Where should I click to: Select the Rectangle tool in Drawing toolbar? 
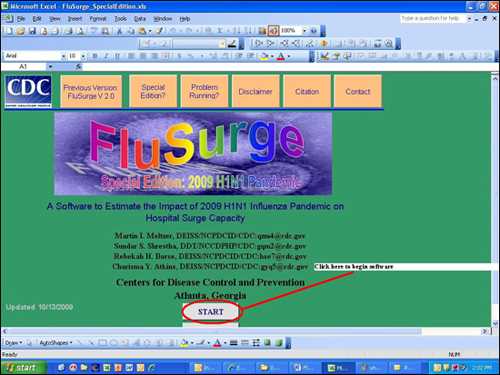102,342
